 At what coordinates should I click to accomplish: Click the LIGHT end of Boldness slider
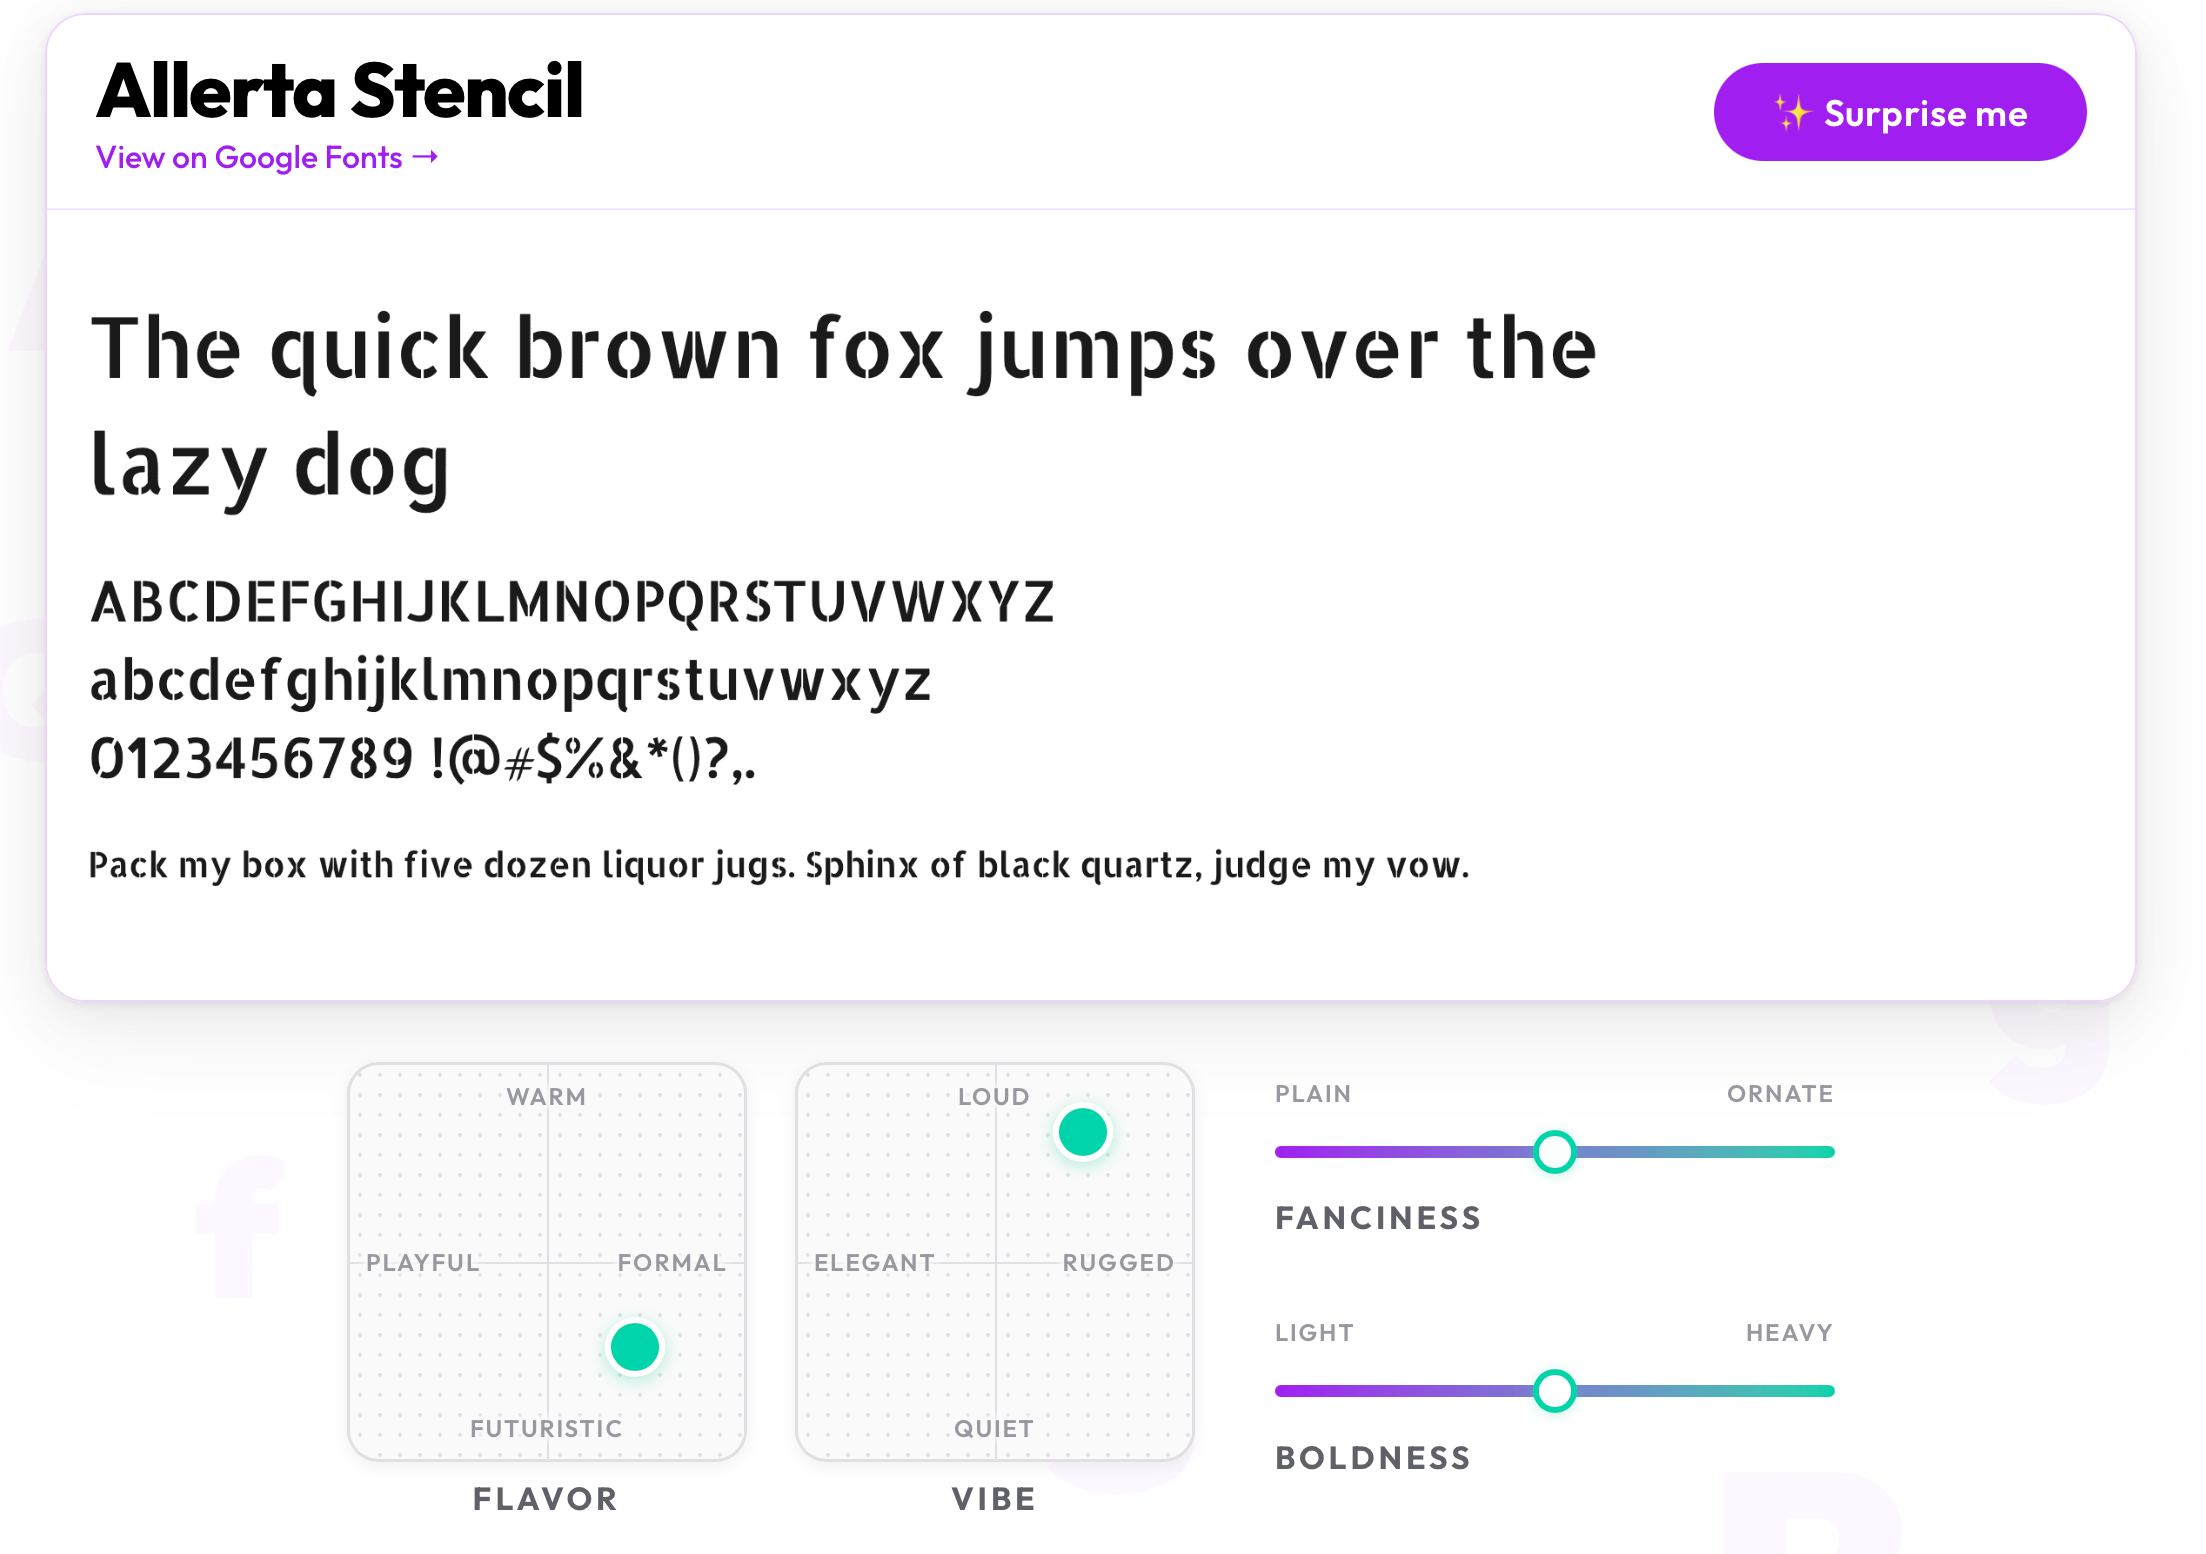[1284, 1391]
